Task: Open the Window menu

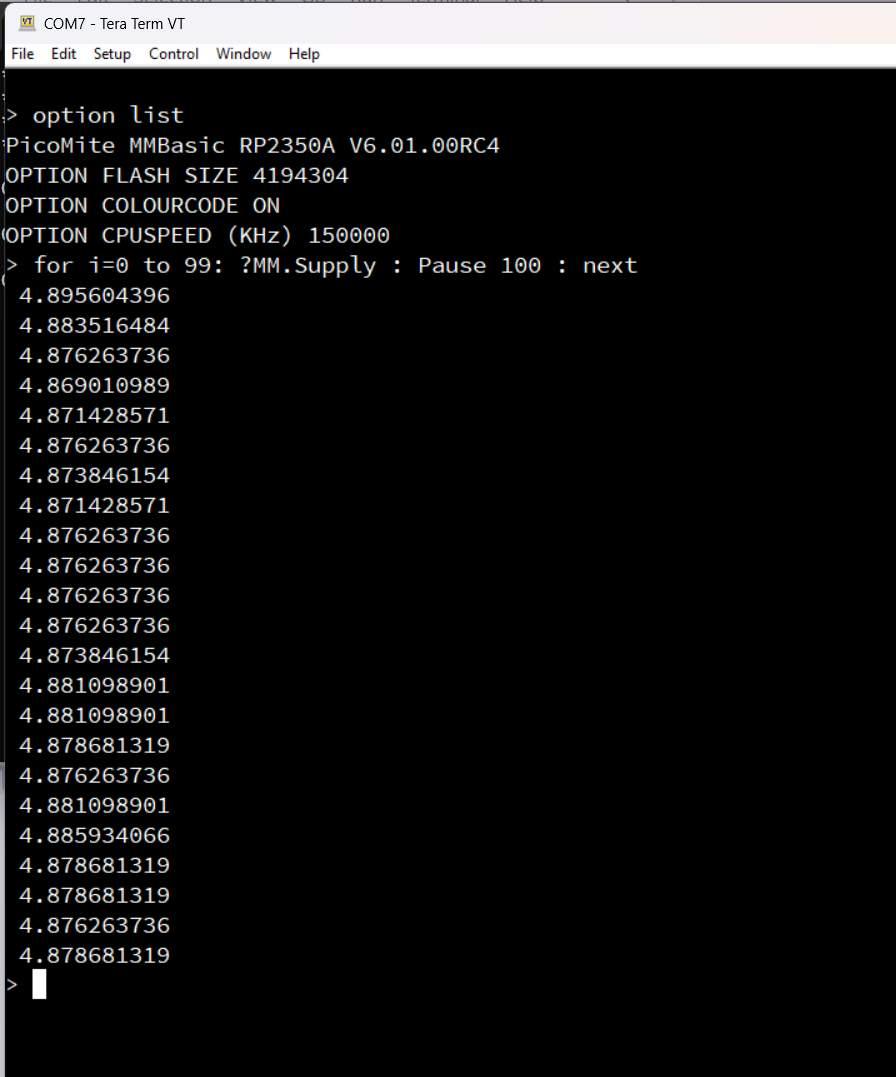Action: click(x=243, y=54)
